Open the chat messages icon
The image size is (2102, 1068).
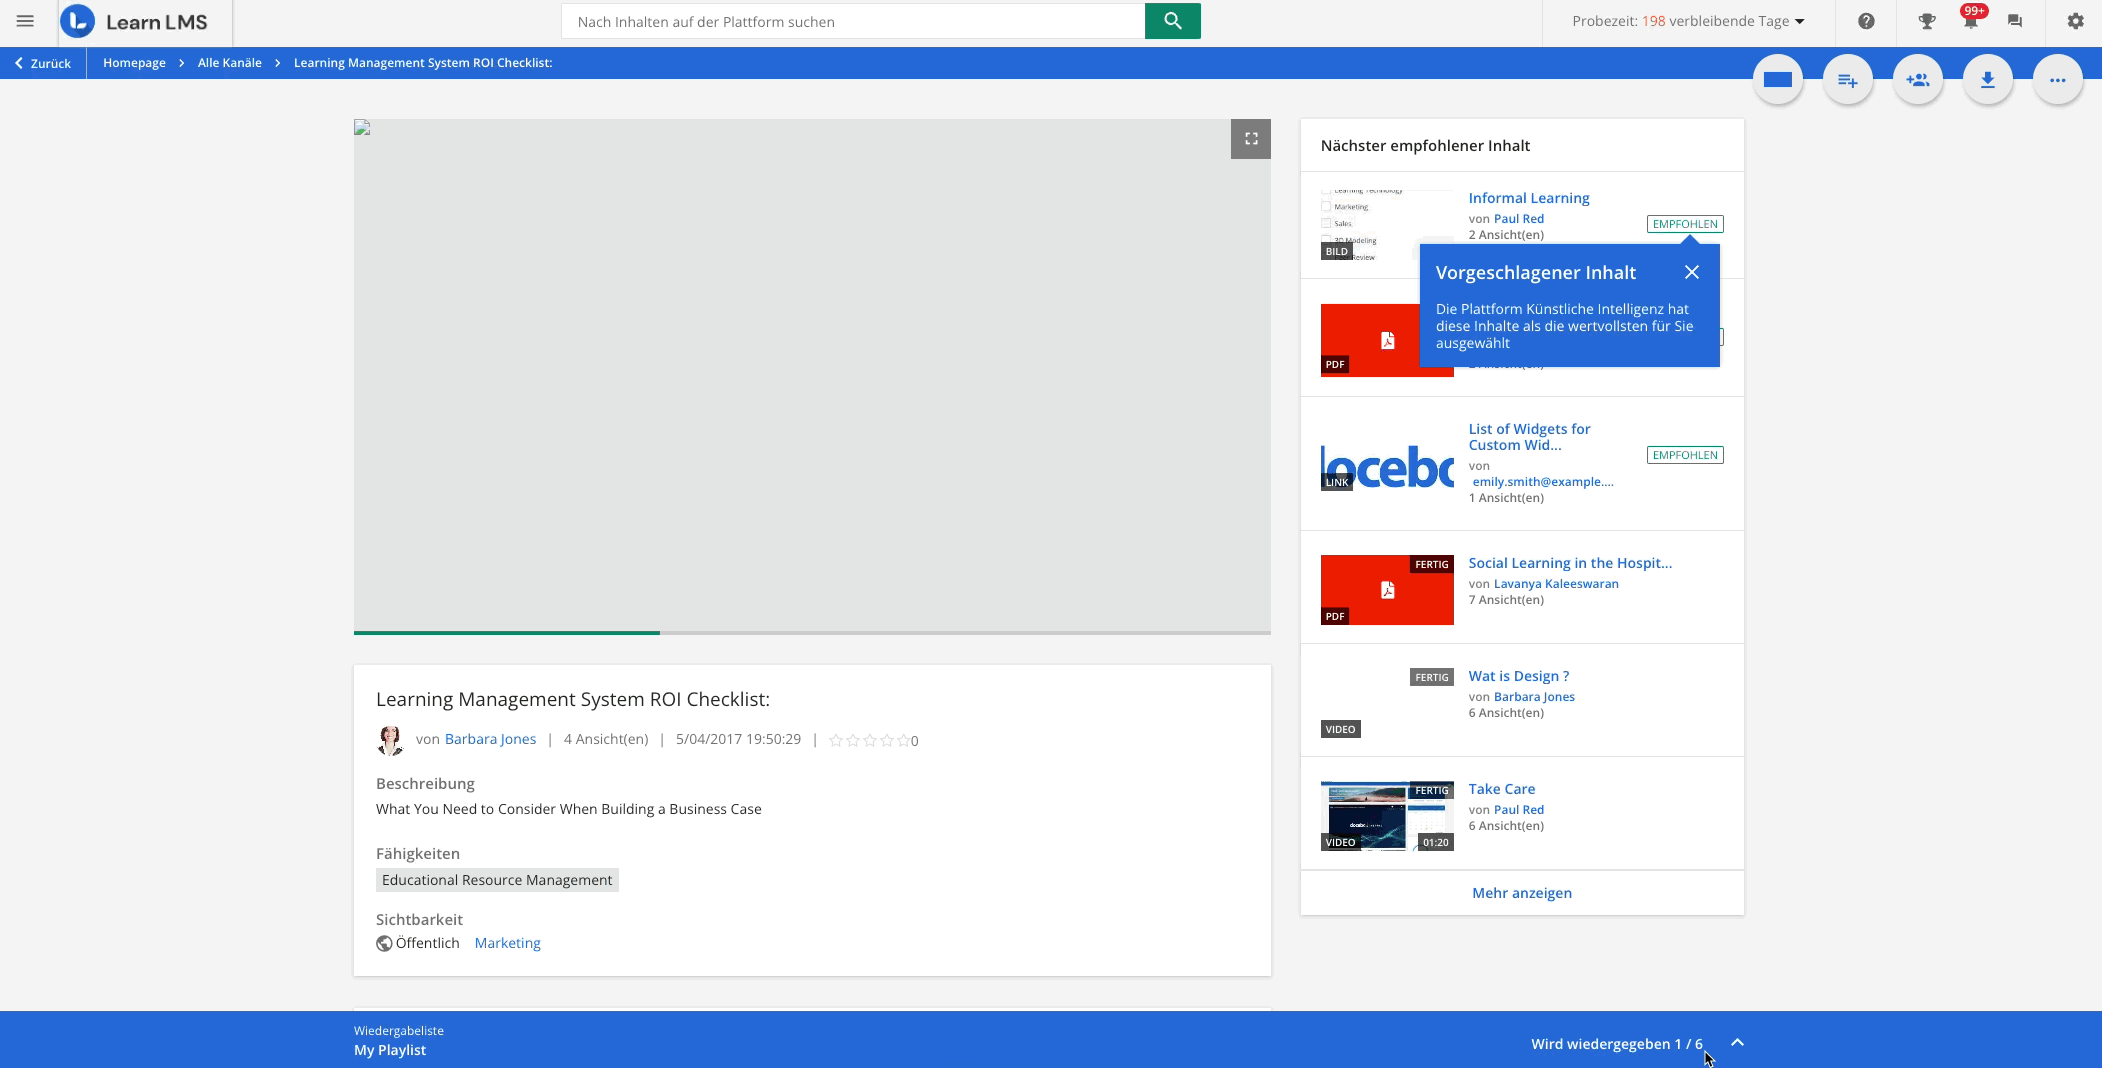(2015, 21)
